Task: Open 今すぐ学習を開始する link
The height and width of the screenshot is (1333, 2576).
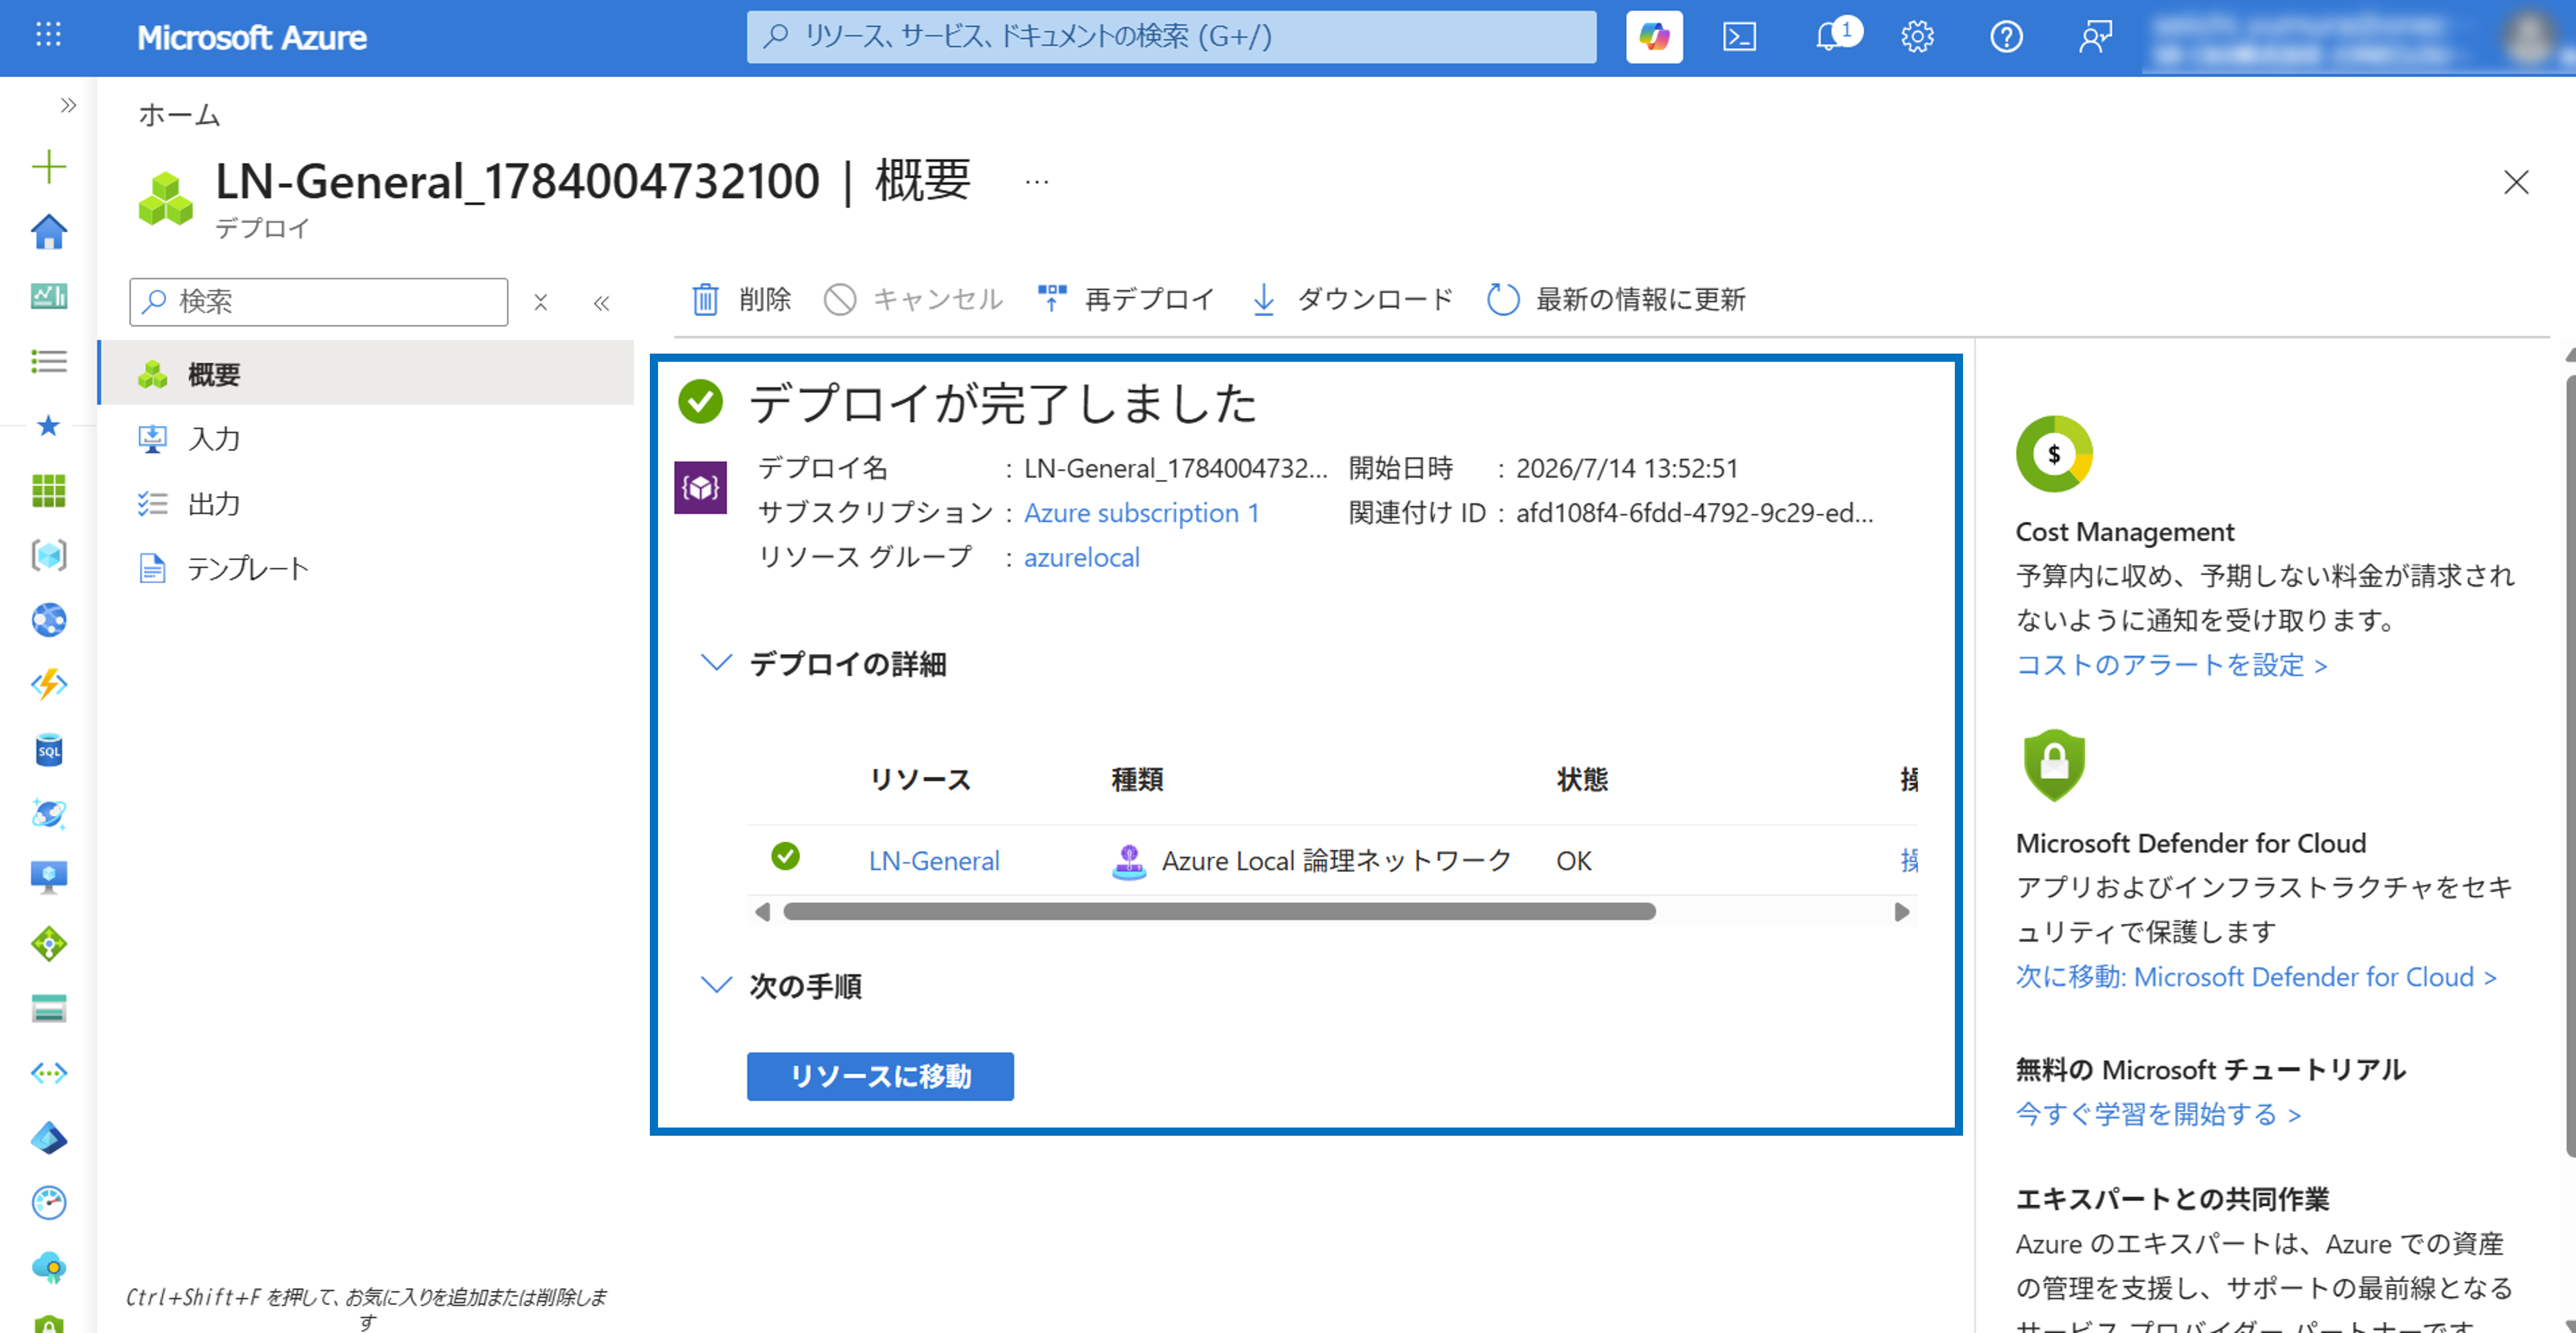Action: pyautogui.click(x=2158, y=1114)
